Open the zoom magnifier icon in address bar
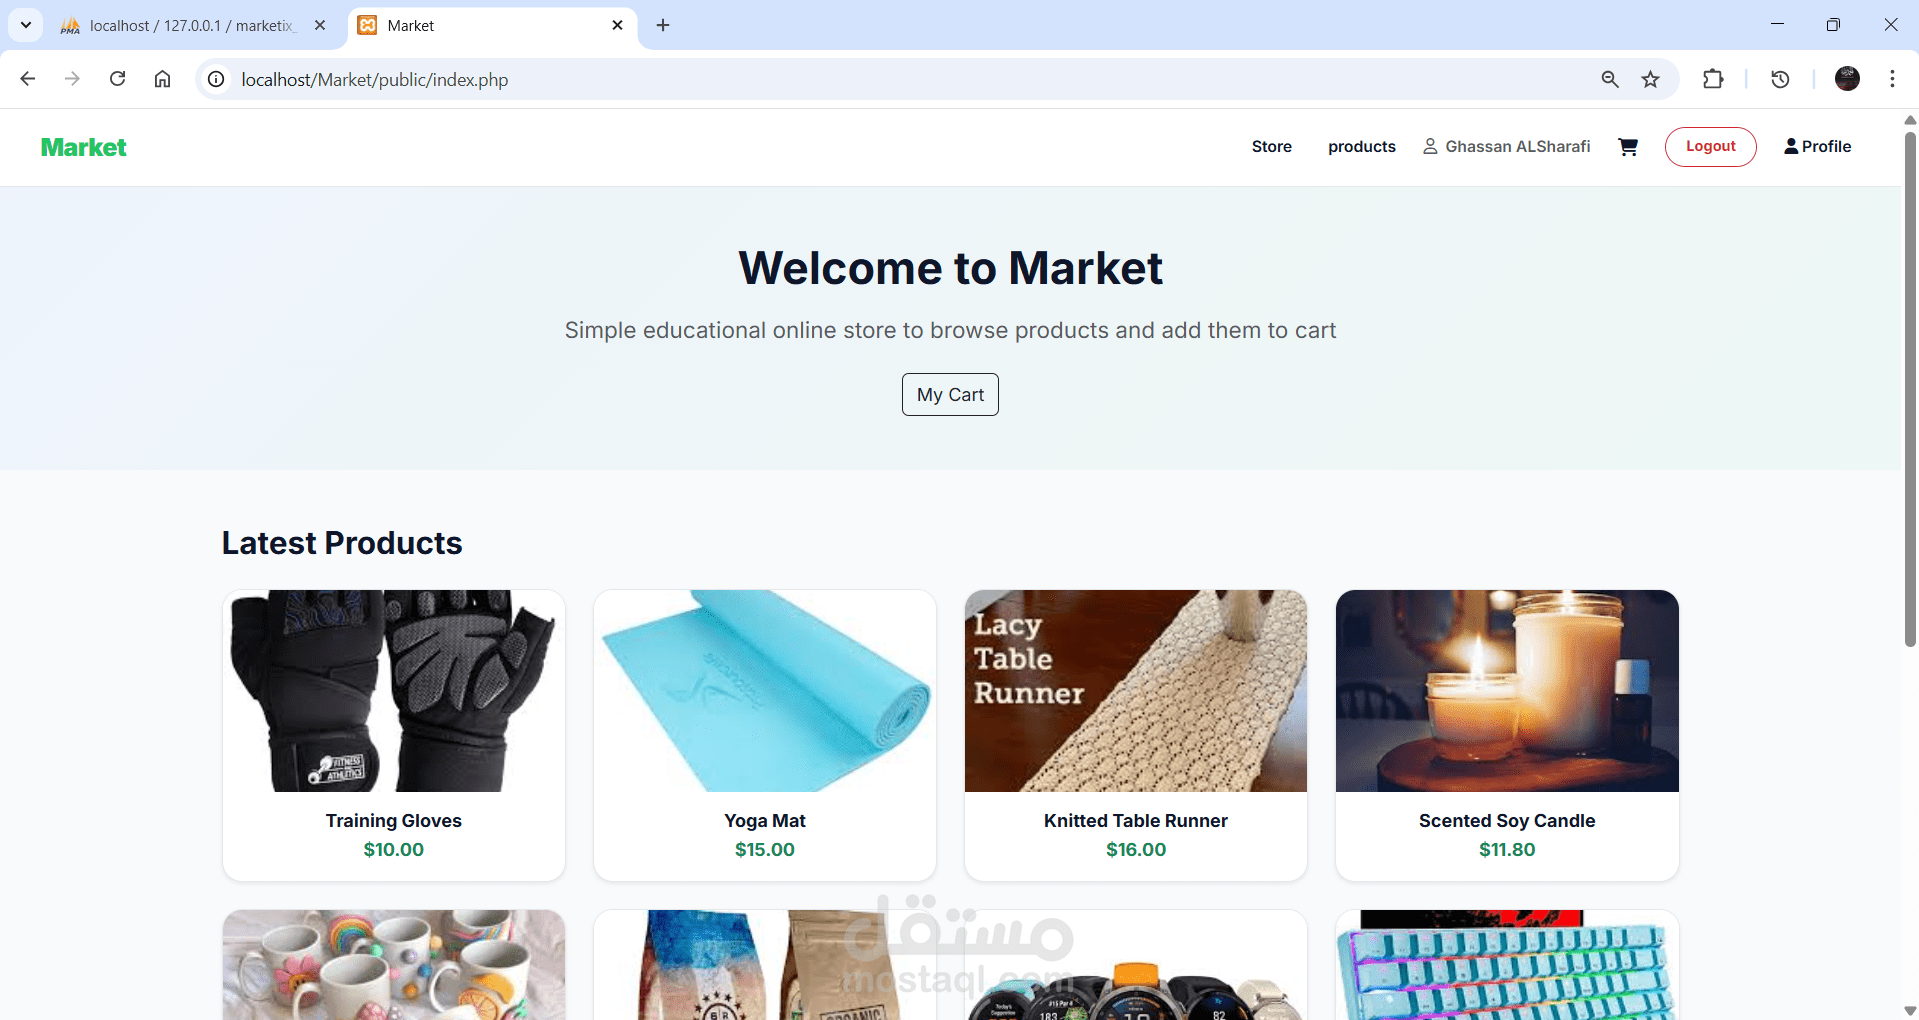 coord(1610,79)
